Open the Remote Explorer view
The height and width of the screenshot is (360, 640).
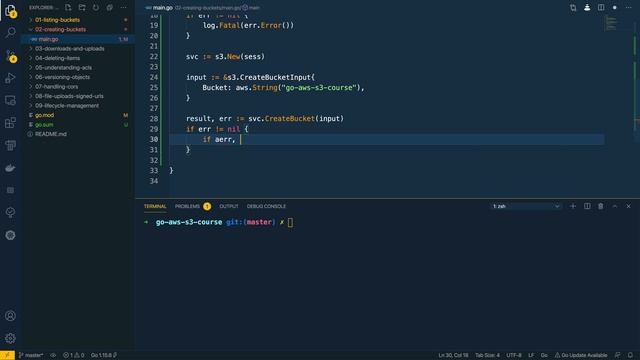(x=10, y=100)
